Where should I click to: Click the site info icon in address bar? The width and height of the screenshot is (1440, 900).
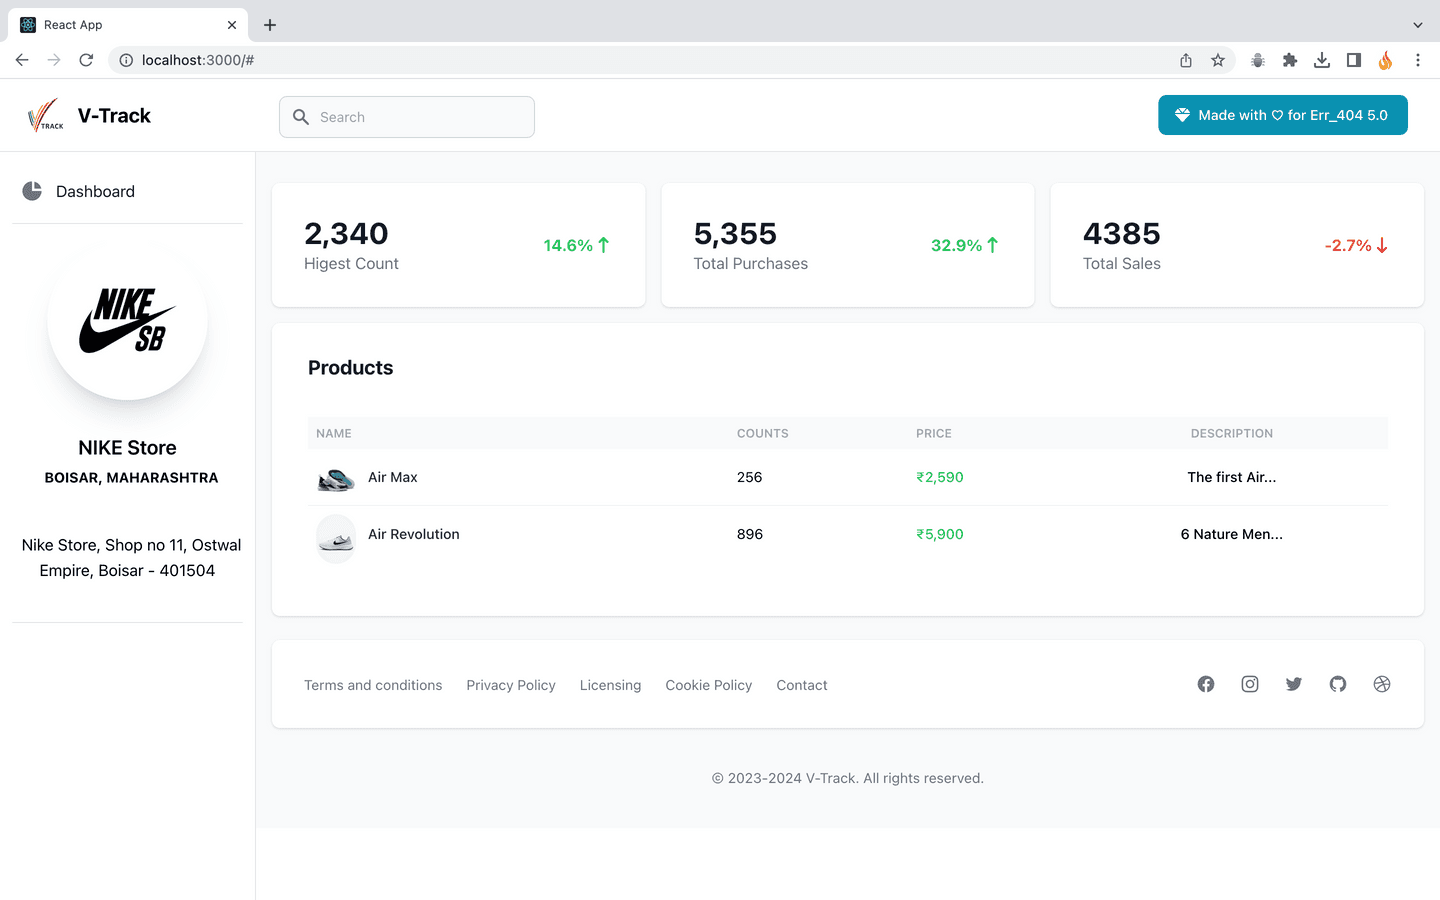[x=126, y=60]
